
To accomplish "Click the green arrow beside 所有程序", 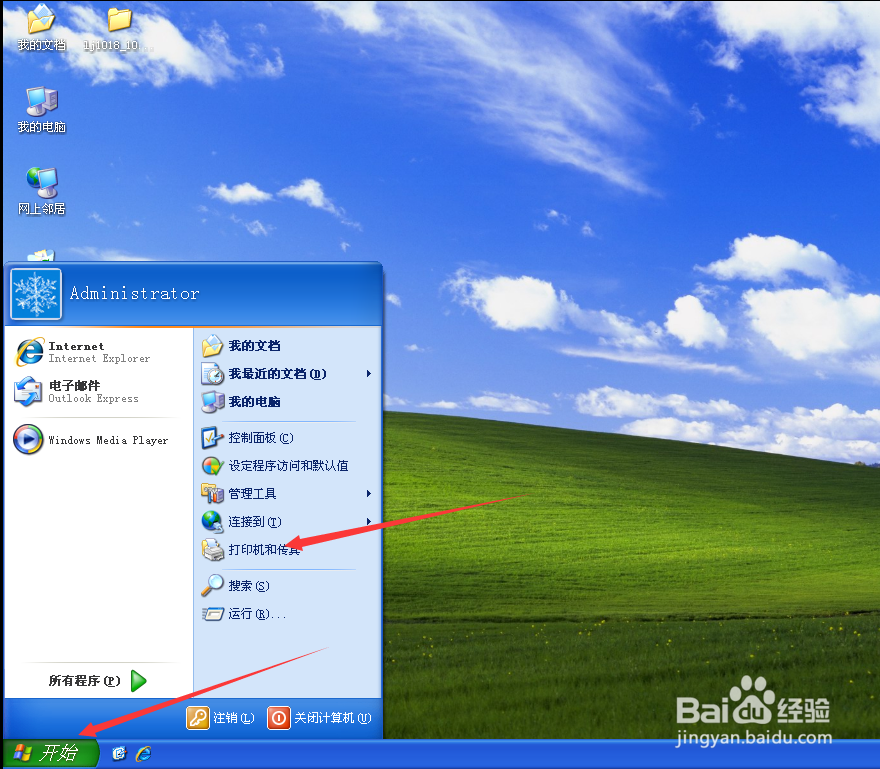I will pos(138,681).
